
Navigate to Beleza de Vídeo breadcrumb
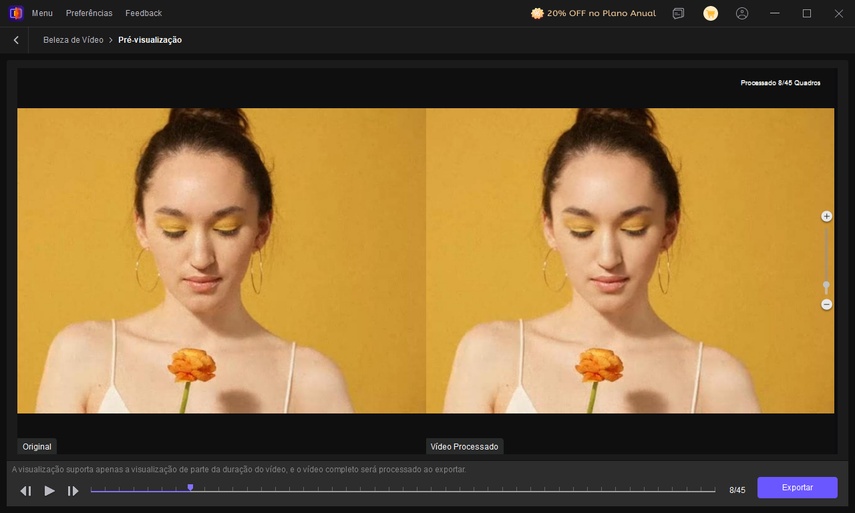click(x=73, y=40)
